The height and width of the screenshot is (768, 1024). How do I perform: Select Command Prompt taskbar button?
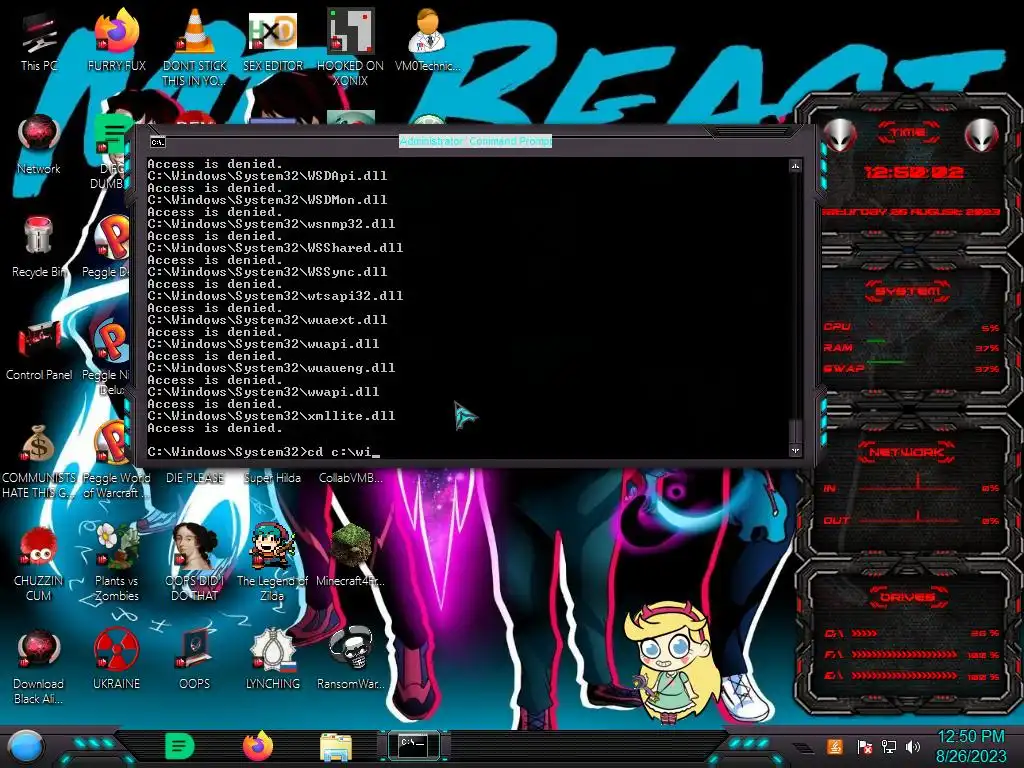click(x=413, y=746)
